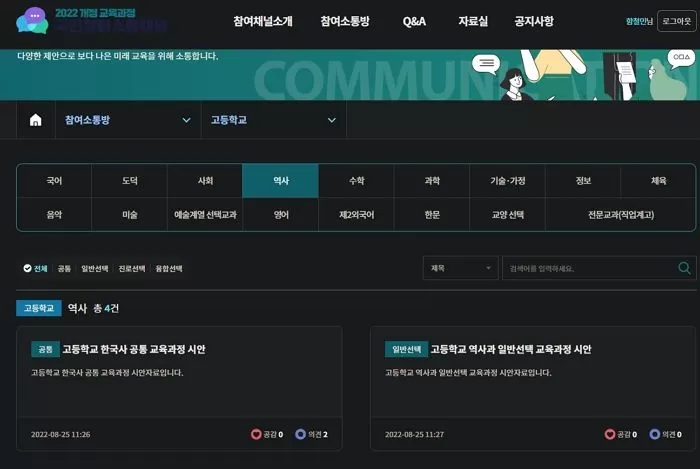Screen dimensions: 700x469
Task: Open 참여소통방 in top navigation
Action: [345, 21]
